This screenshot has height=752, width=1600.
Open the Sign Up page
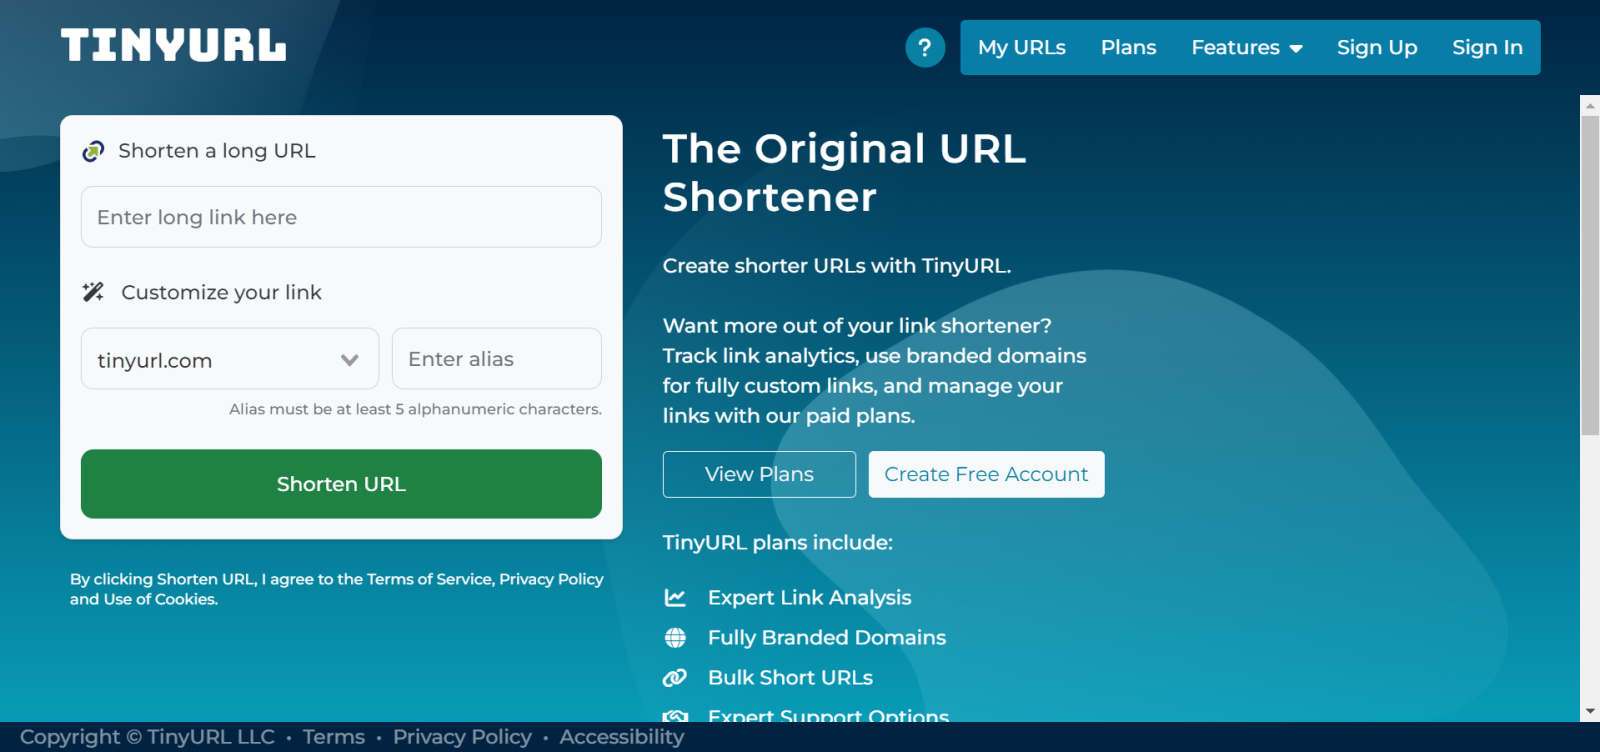tap(1377, 47)
